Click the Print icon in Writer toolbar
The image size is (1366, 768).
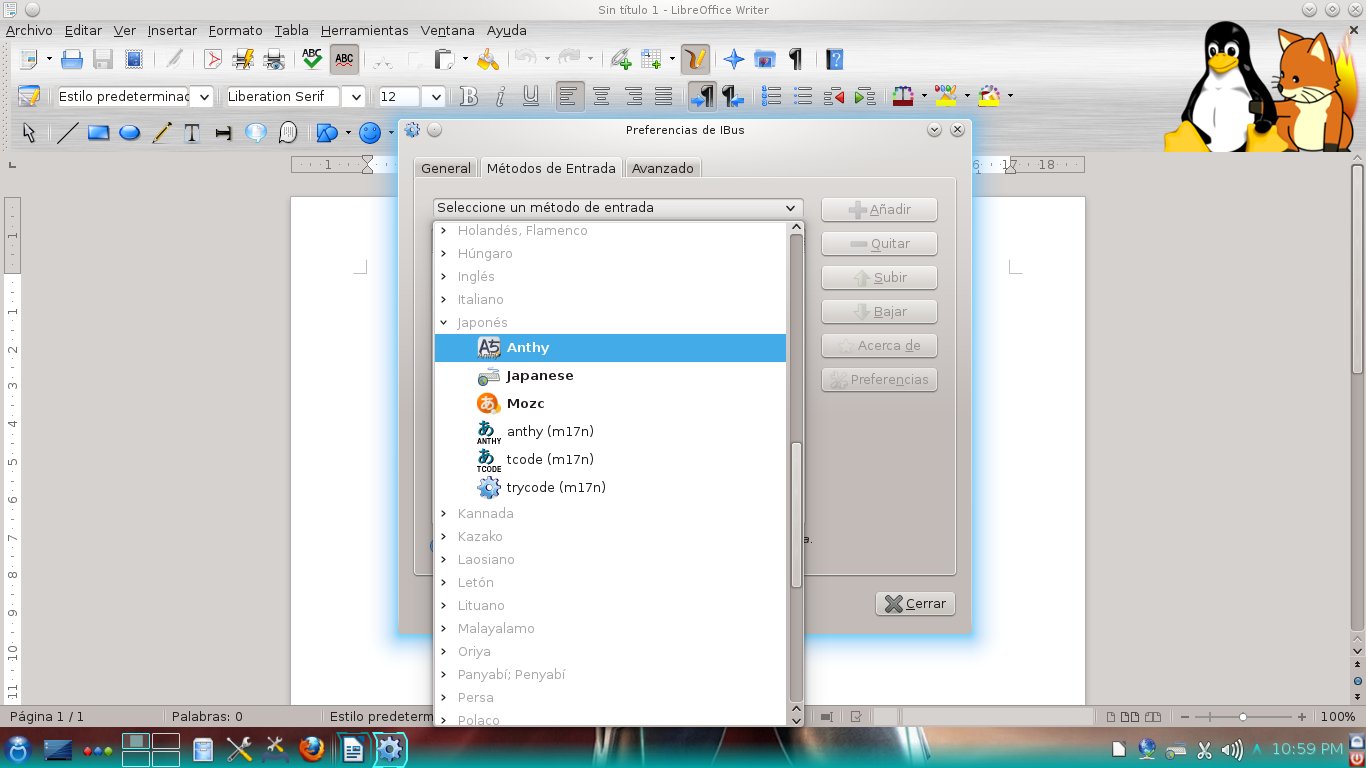click(244, 59)
